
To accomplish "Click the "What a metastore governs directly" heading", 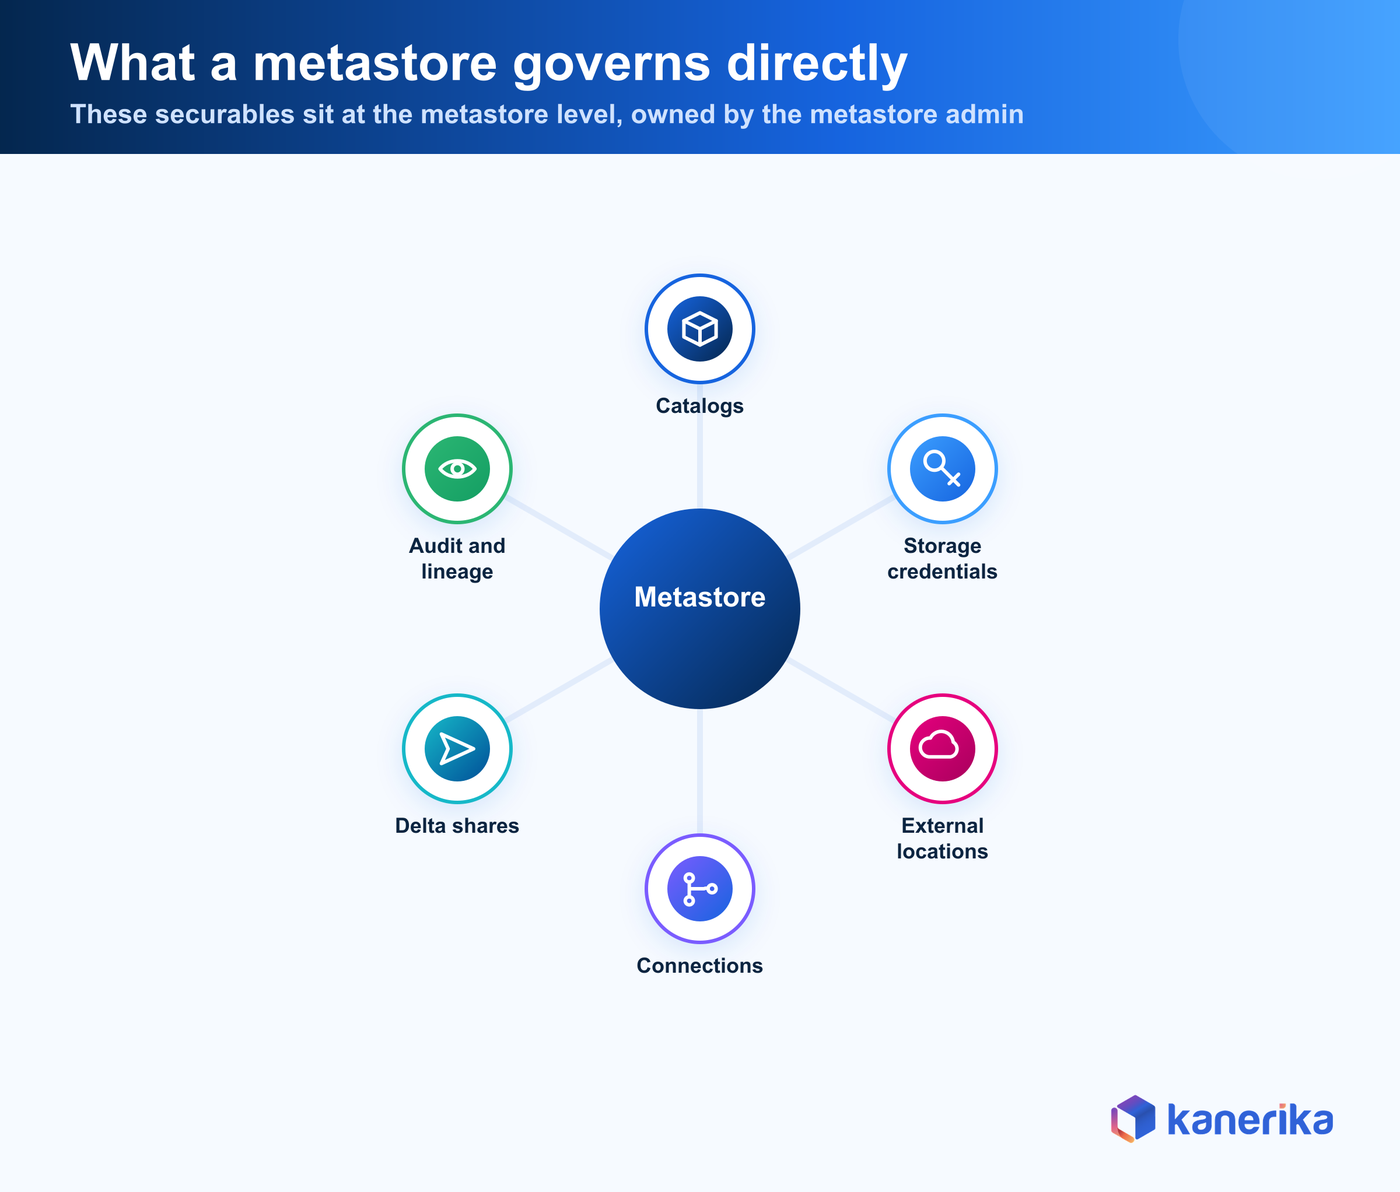I will pos(489,63).
